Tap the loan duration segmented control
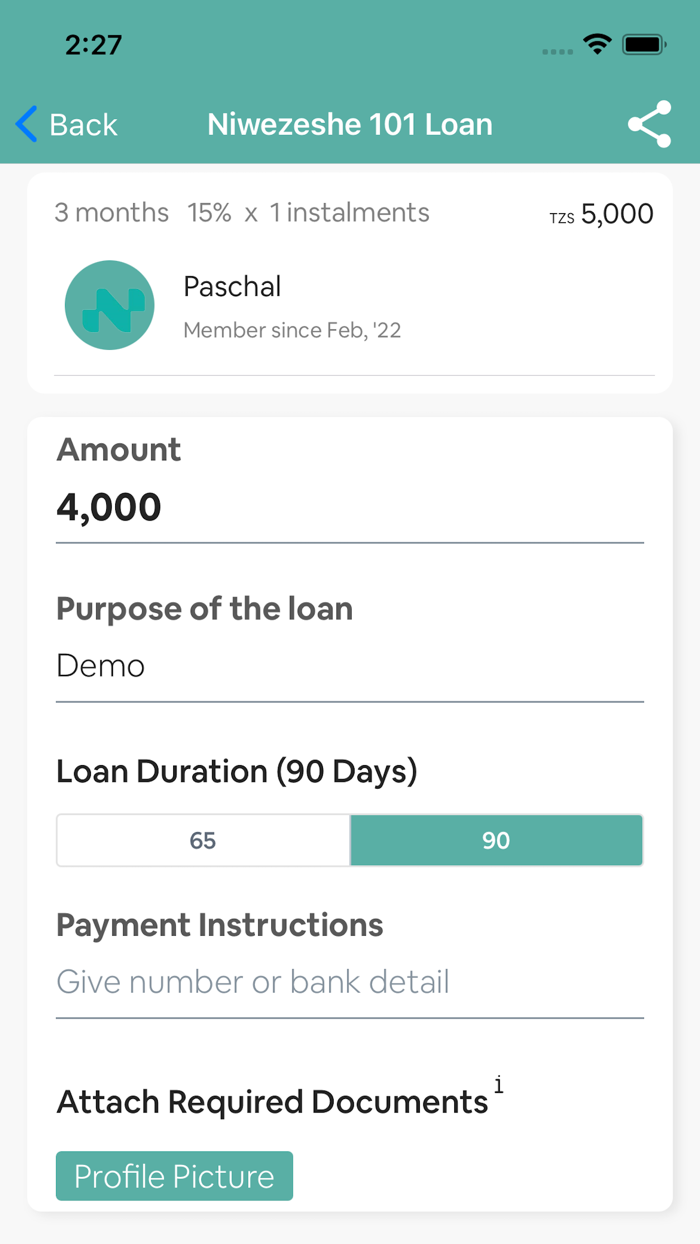700x1244 pixels. (x=349, y=840)
